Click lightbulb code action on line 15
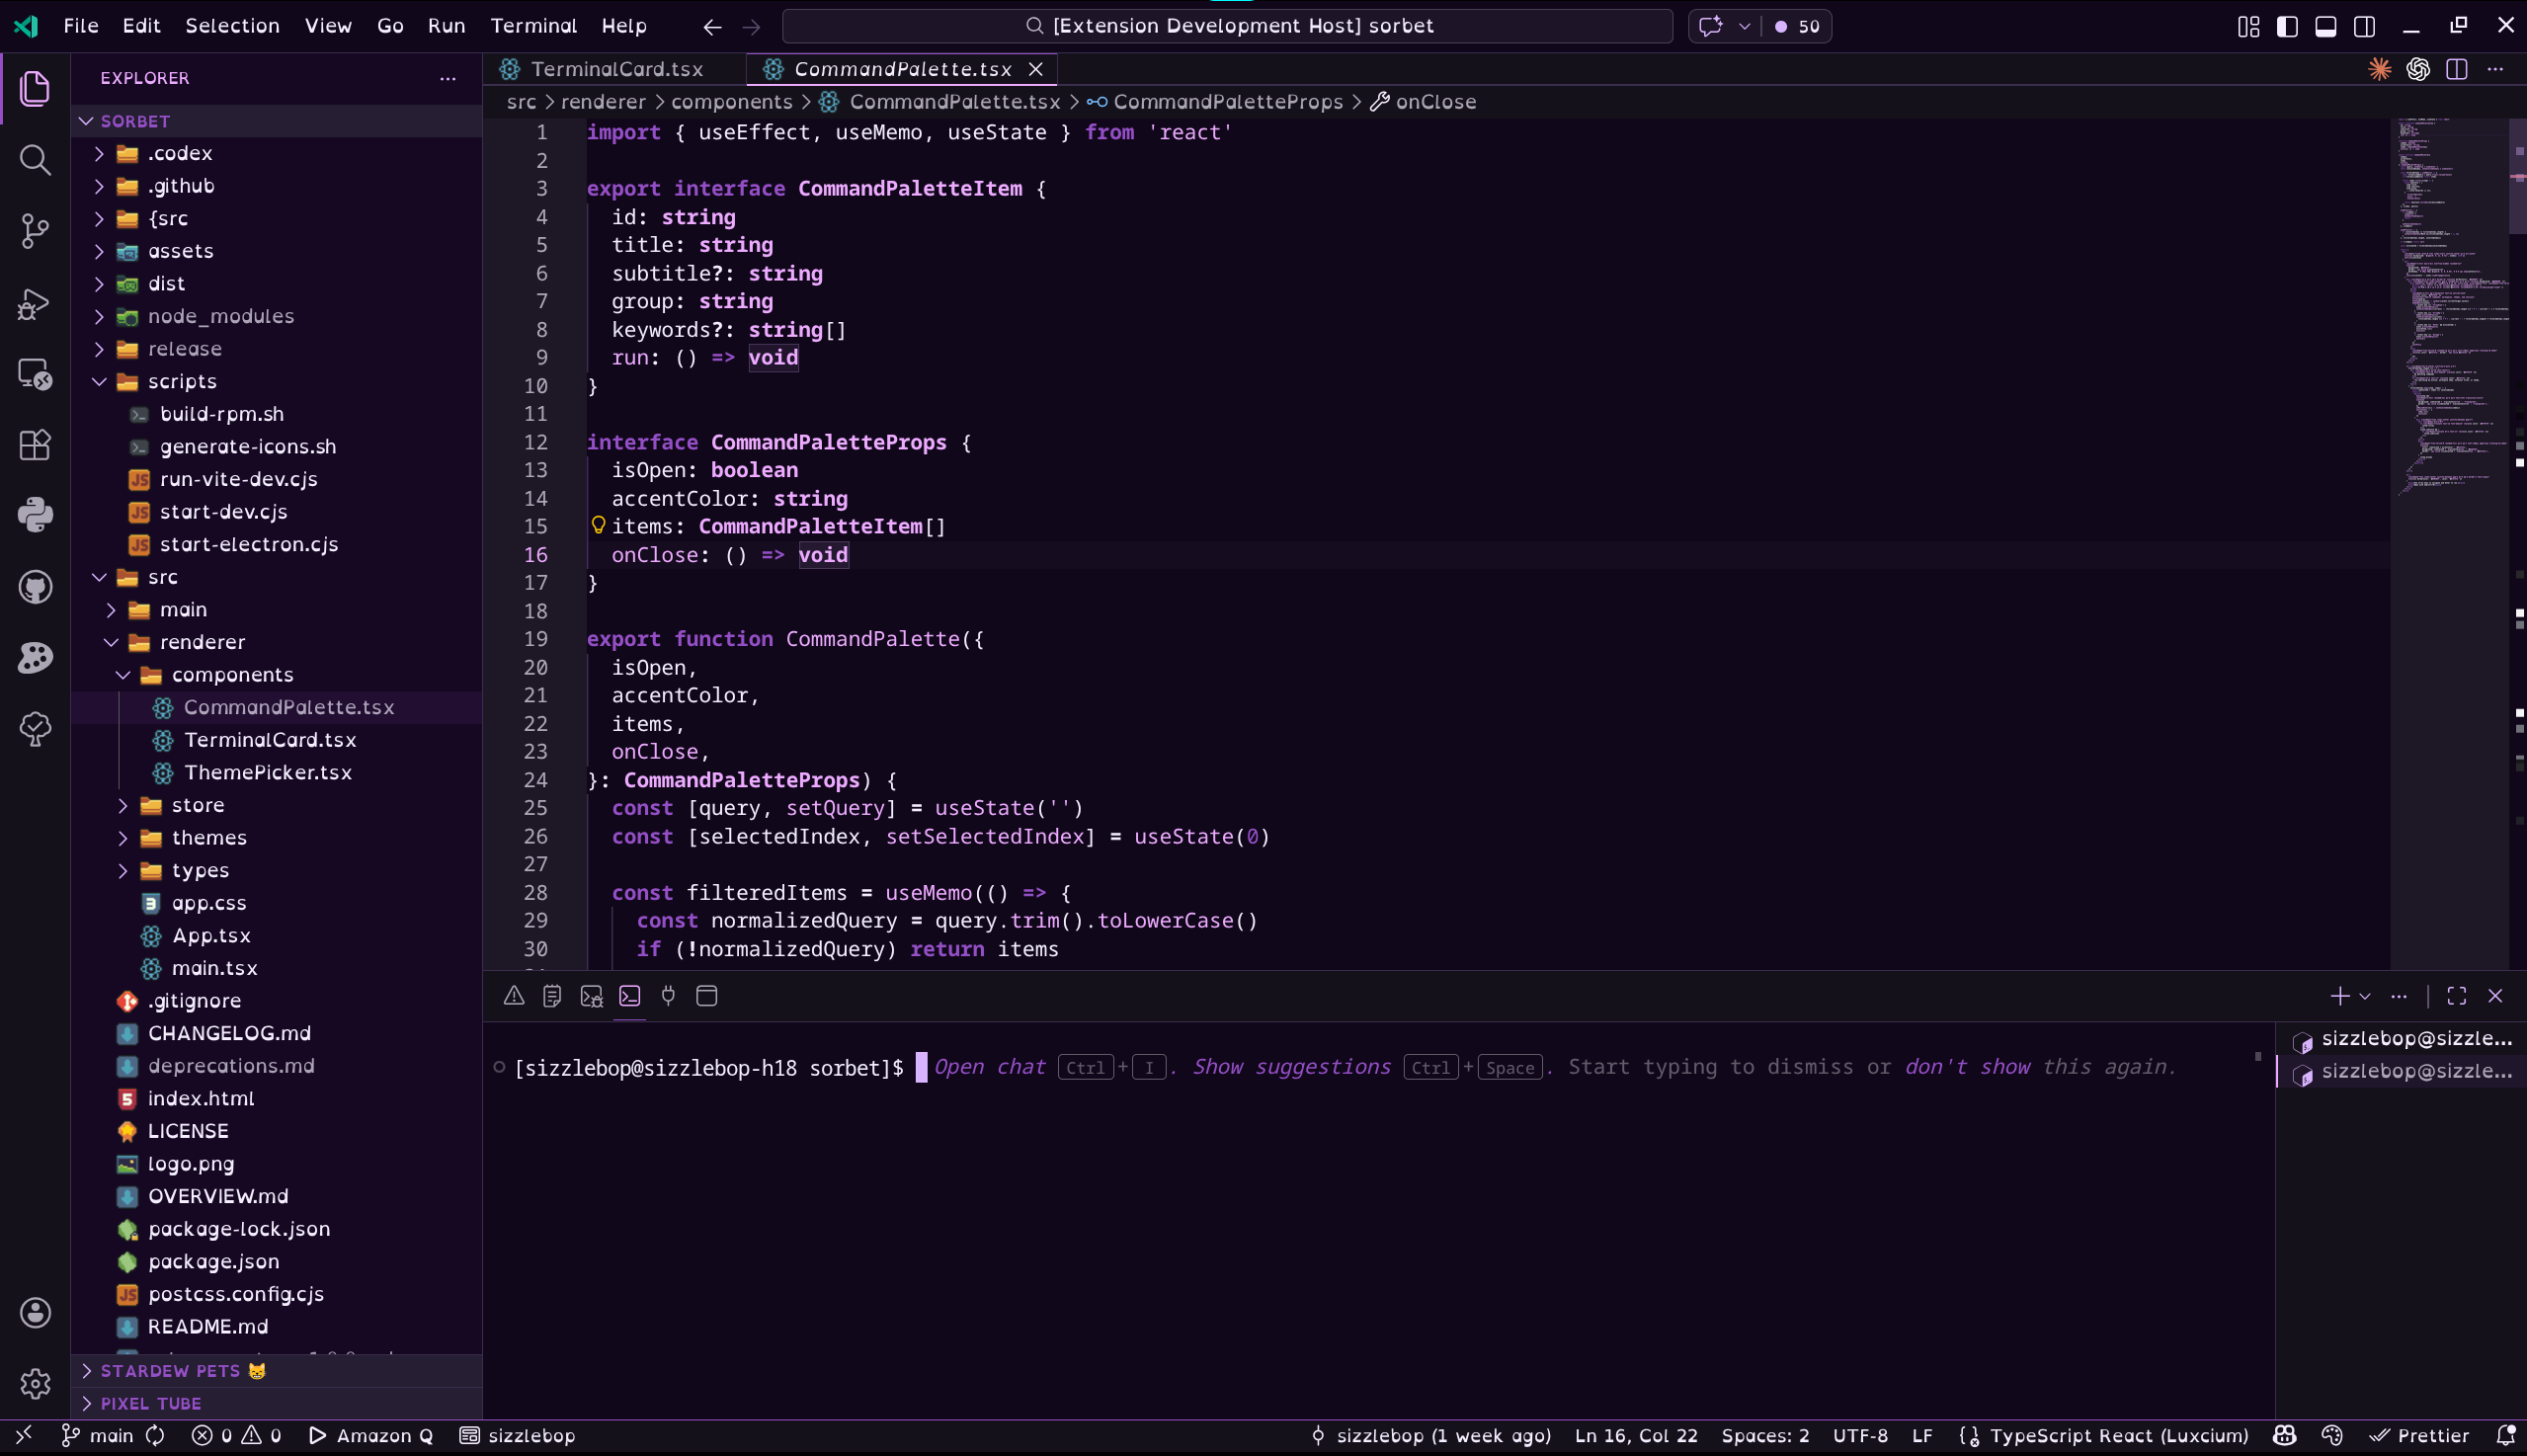The width and height of the screenshot is (2527, 1456). click(598, 525)
